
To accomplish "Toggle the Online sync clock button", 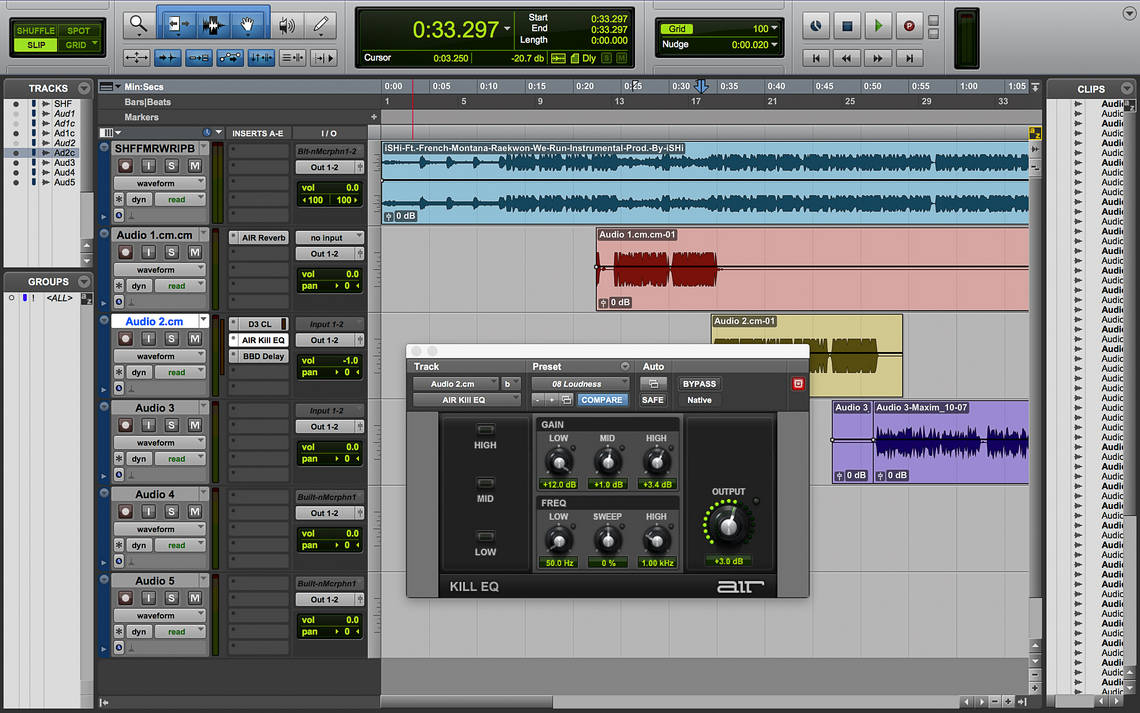I will coord(816,26).
